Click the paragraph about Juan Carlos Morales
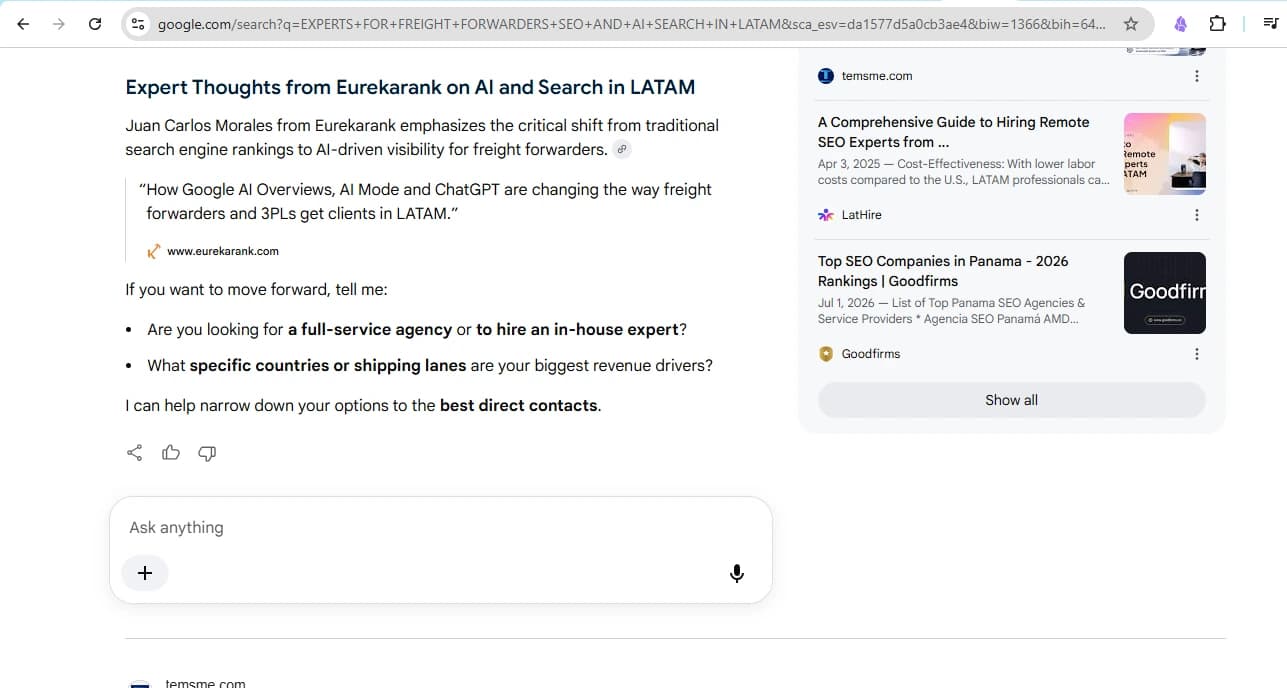Screen dimensions: 1287x688 (422, 137)
